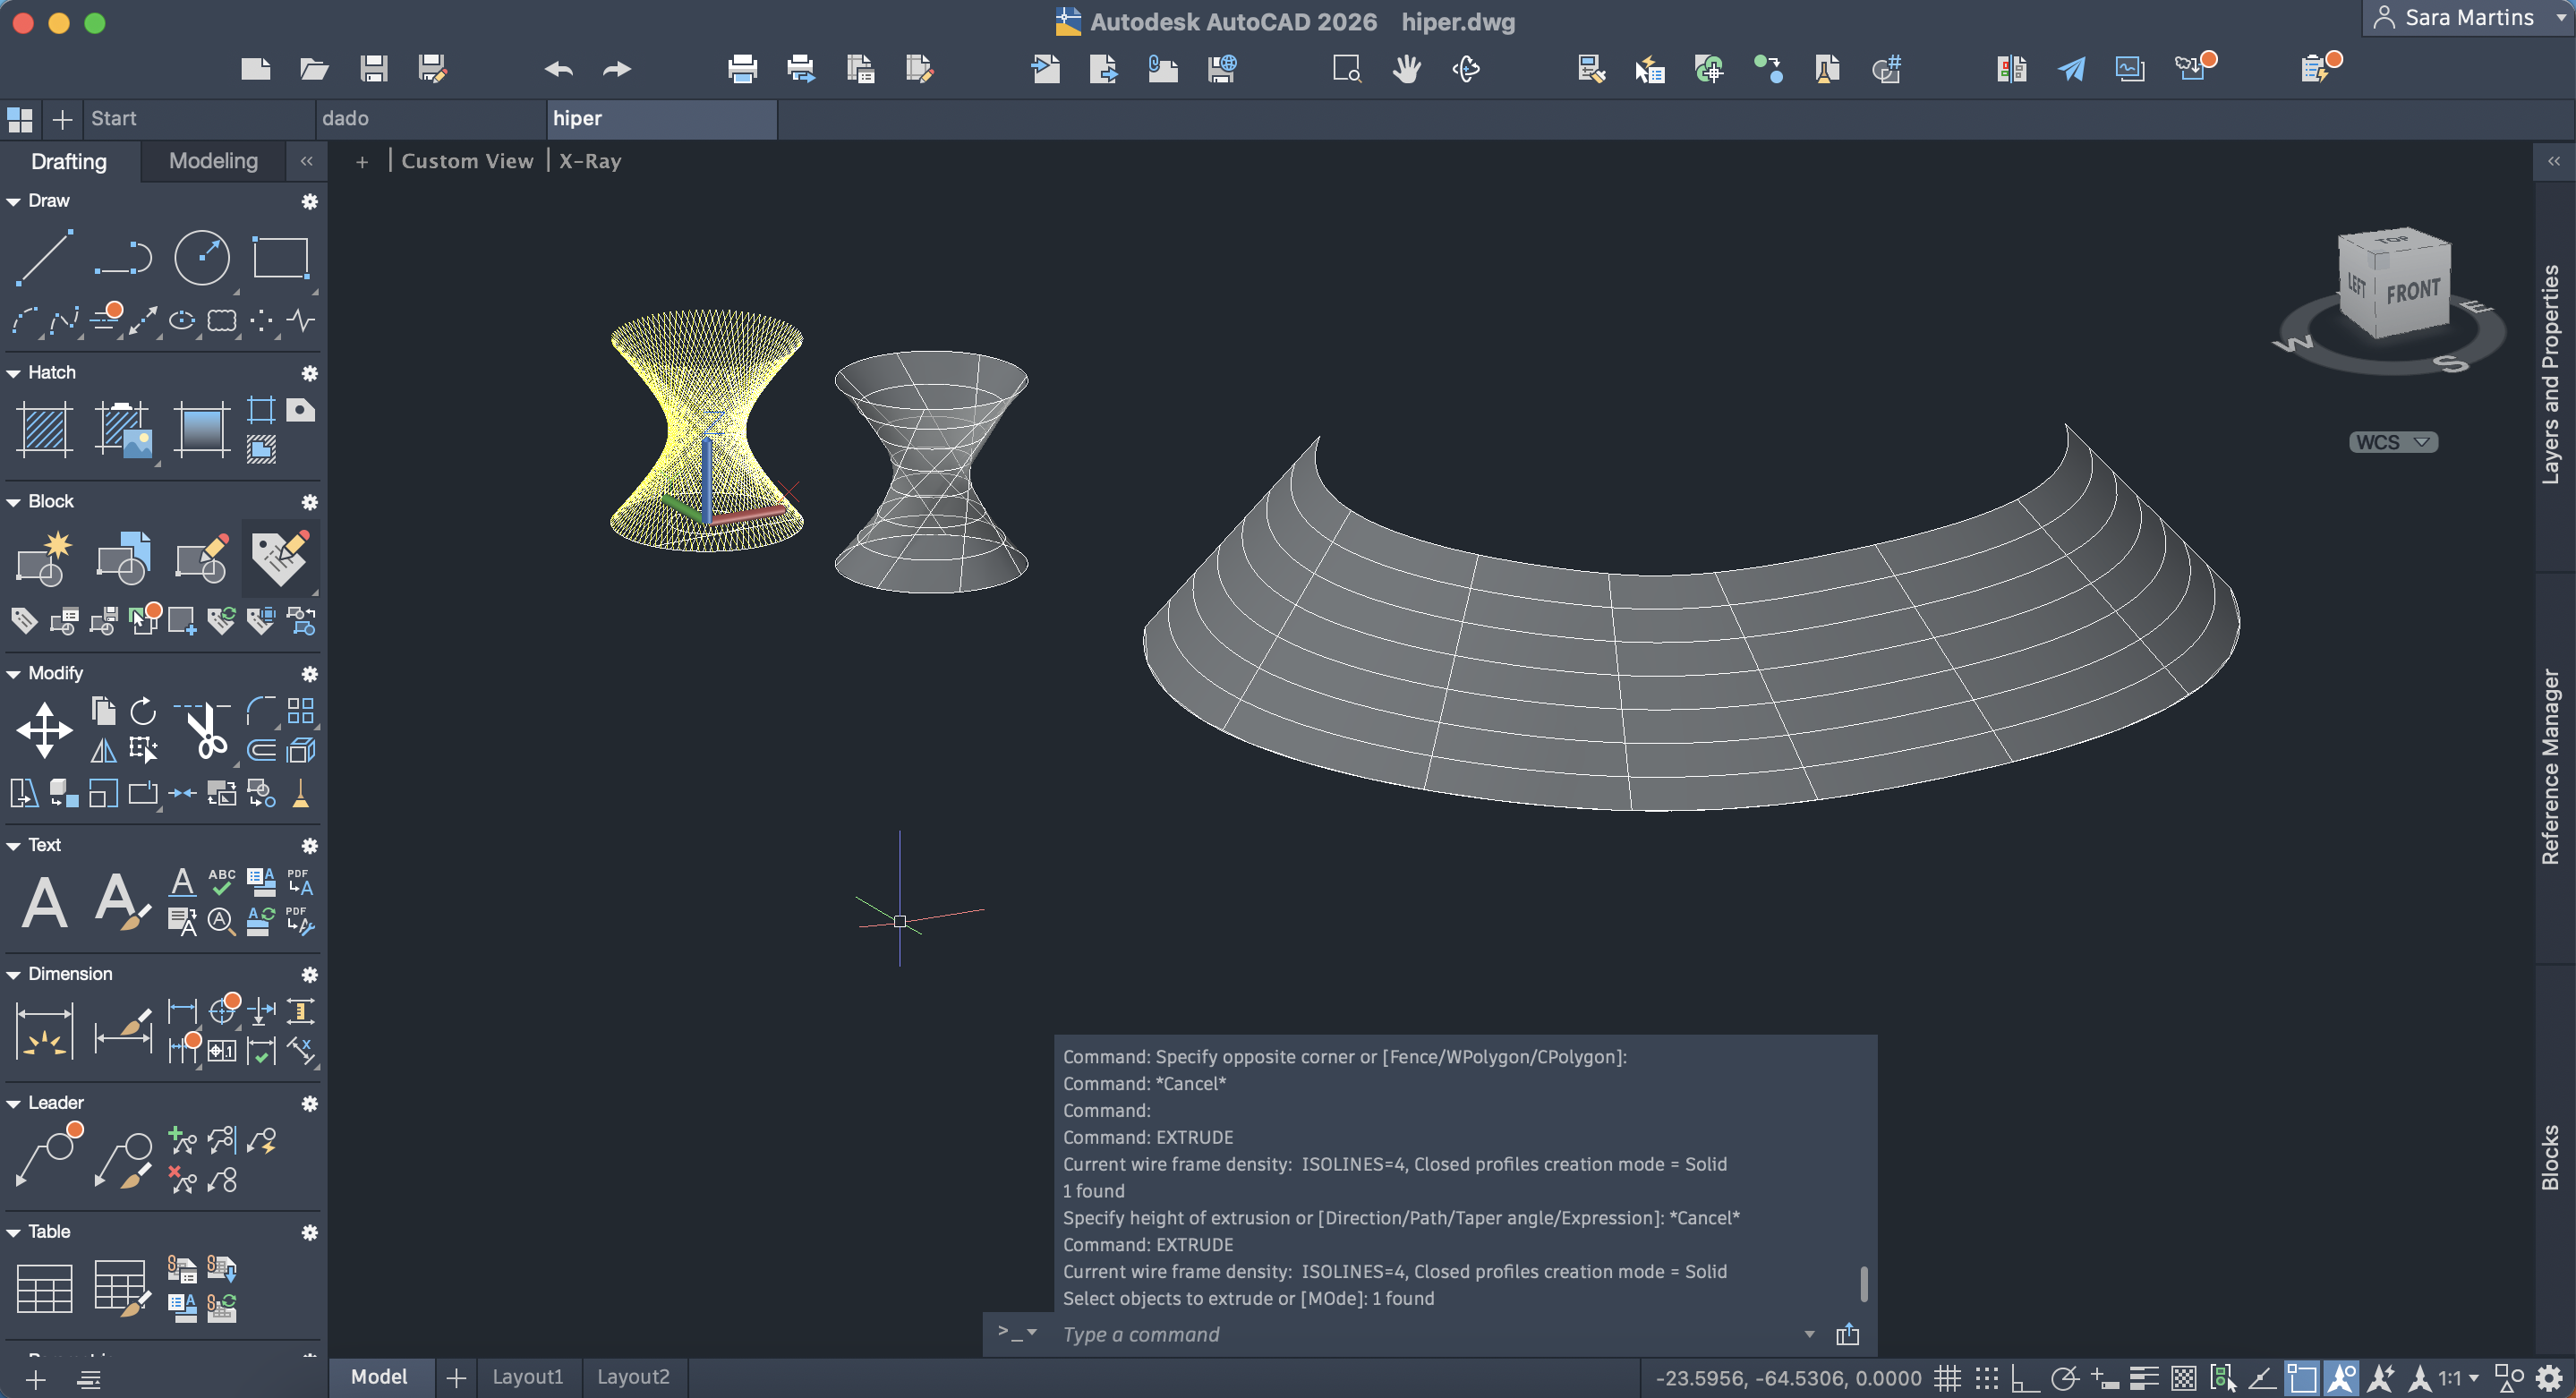Click the X-Ray visual style label
Viewport: 2576px width, 1398px height.
[x=590, y=161]
